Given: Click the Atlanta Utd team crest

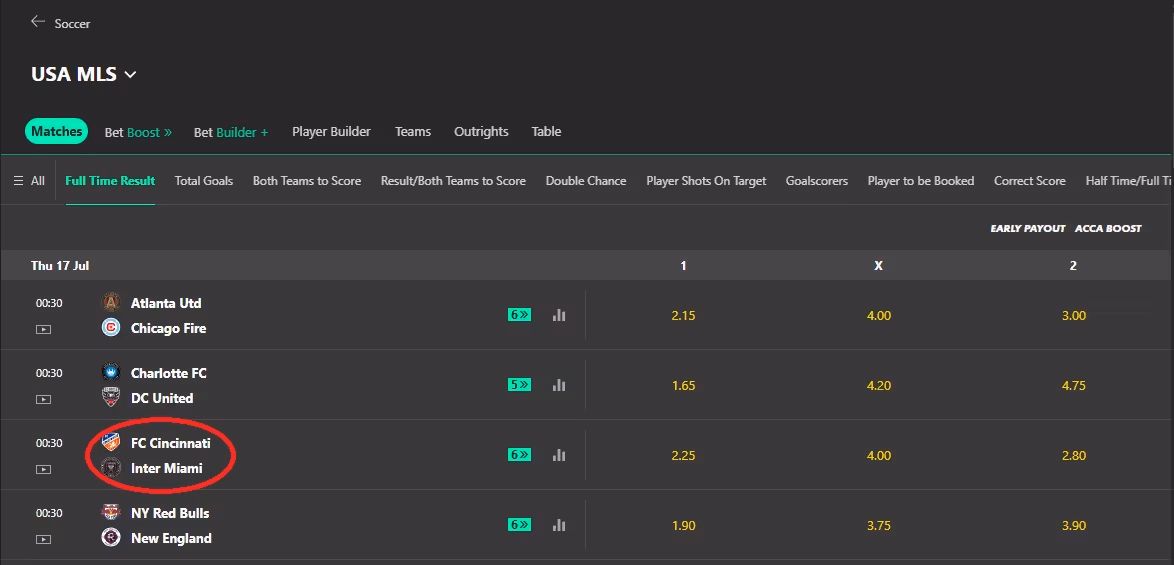Looking at the screenshot, I should (111, 302).
